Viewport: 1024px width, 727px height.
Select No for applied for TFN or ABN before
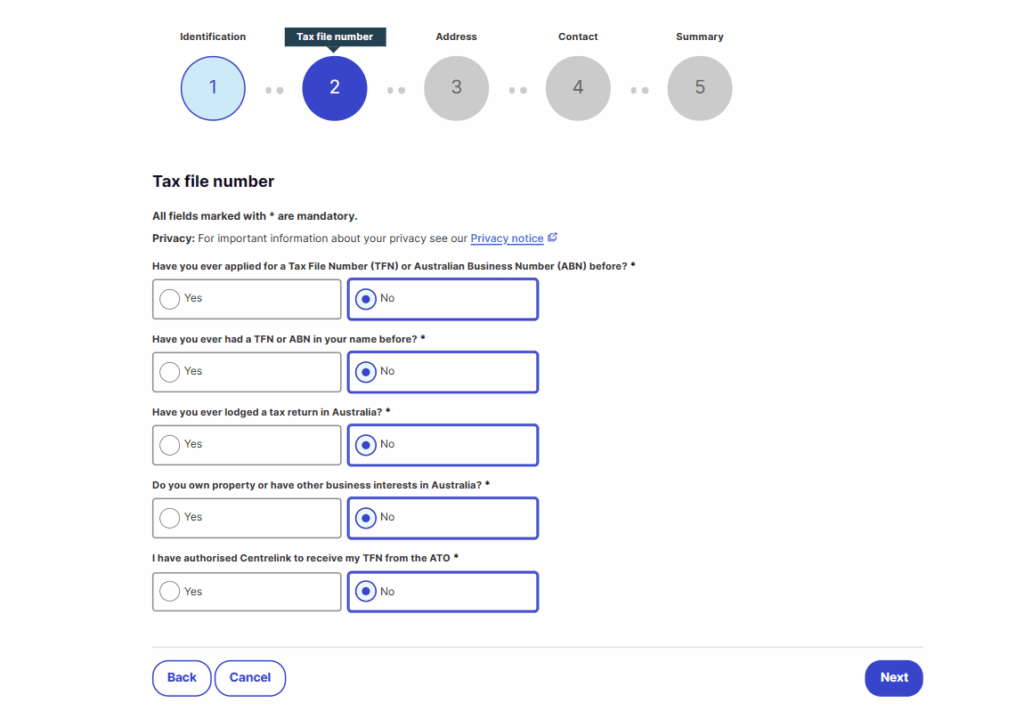(x=366, y=299)
